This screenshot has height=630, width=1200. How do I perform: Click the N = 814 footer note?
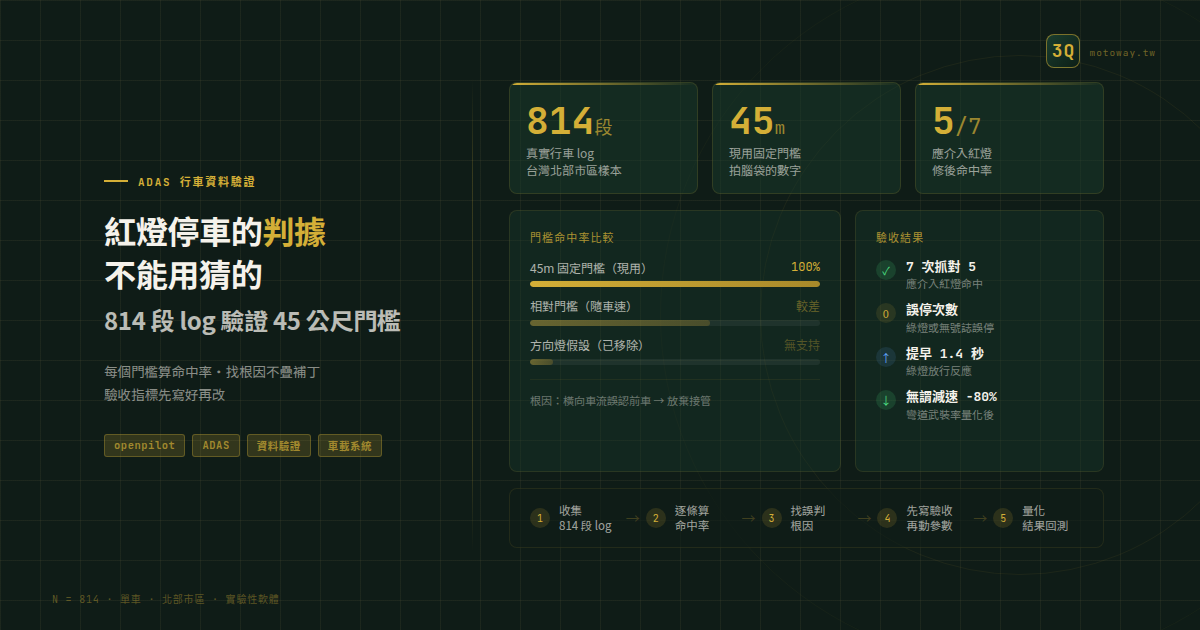coord(166,599)
